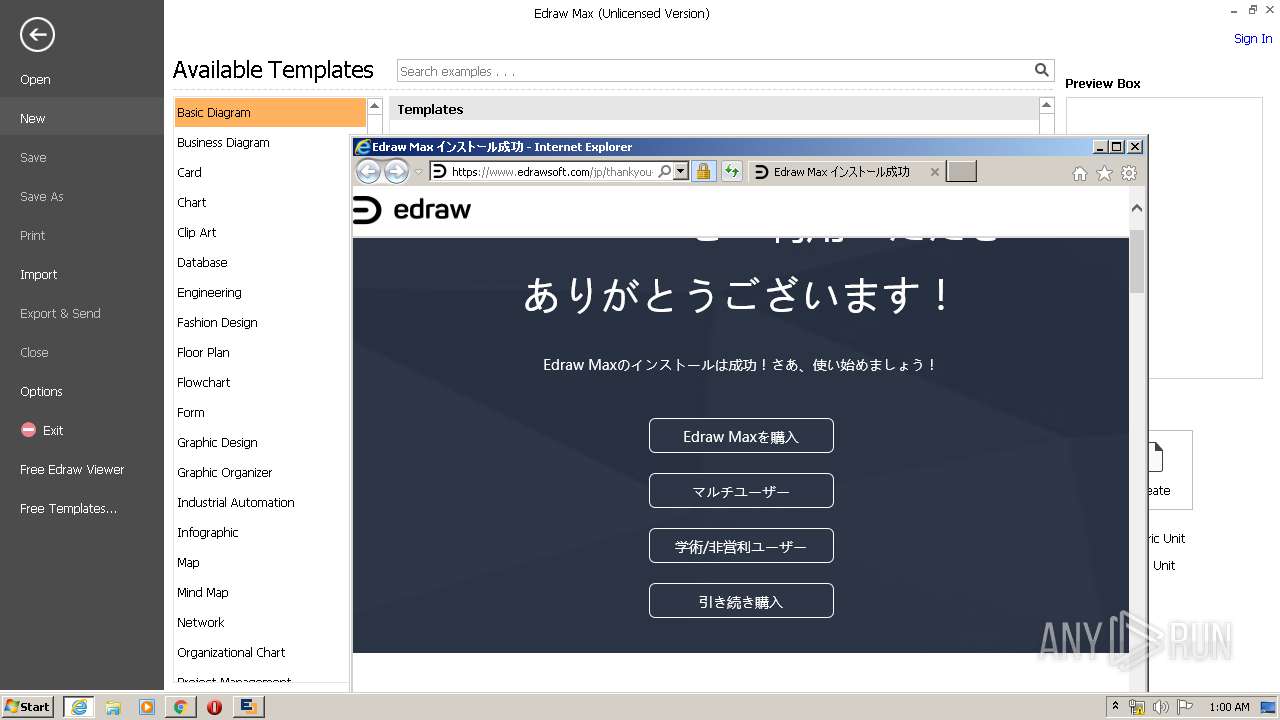The height and width of the screenshot is (720, 1280).
Task: Click the IE URL address field
Action: (x=552, y=171)
